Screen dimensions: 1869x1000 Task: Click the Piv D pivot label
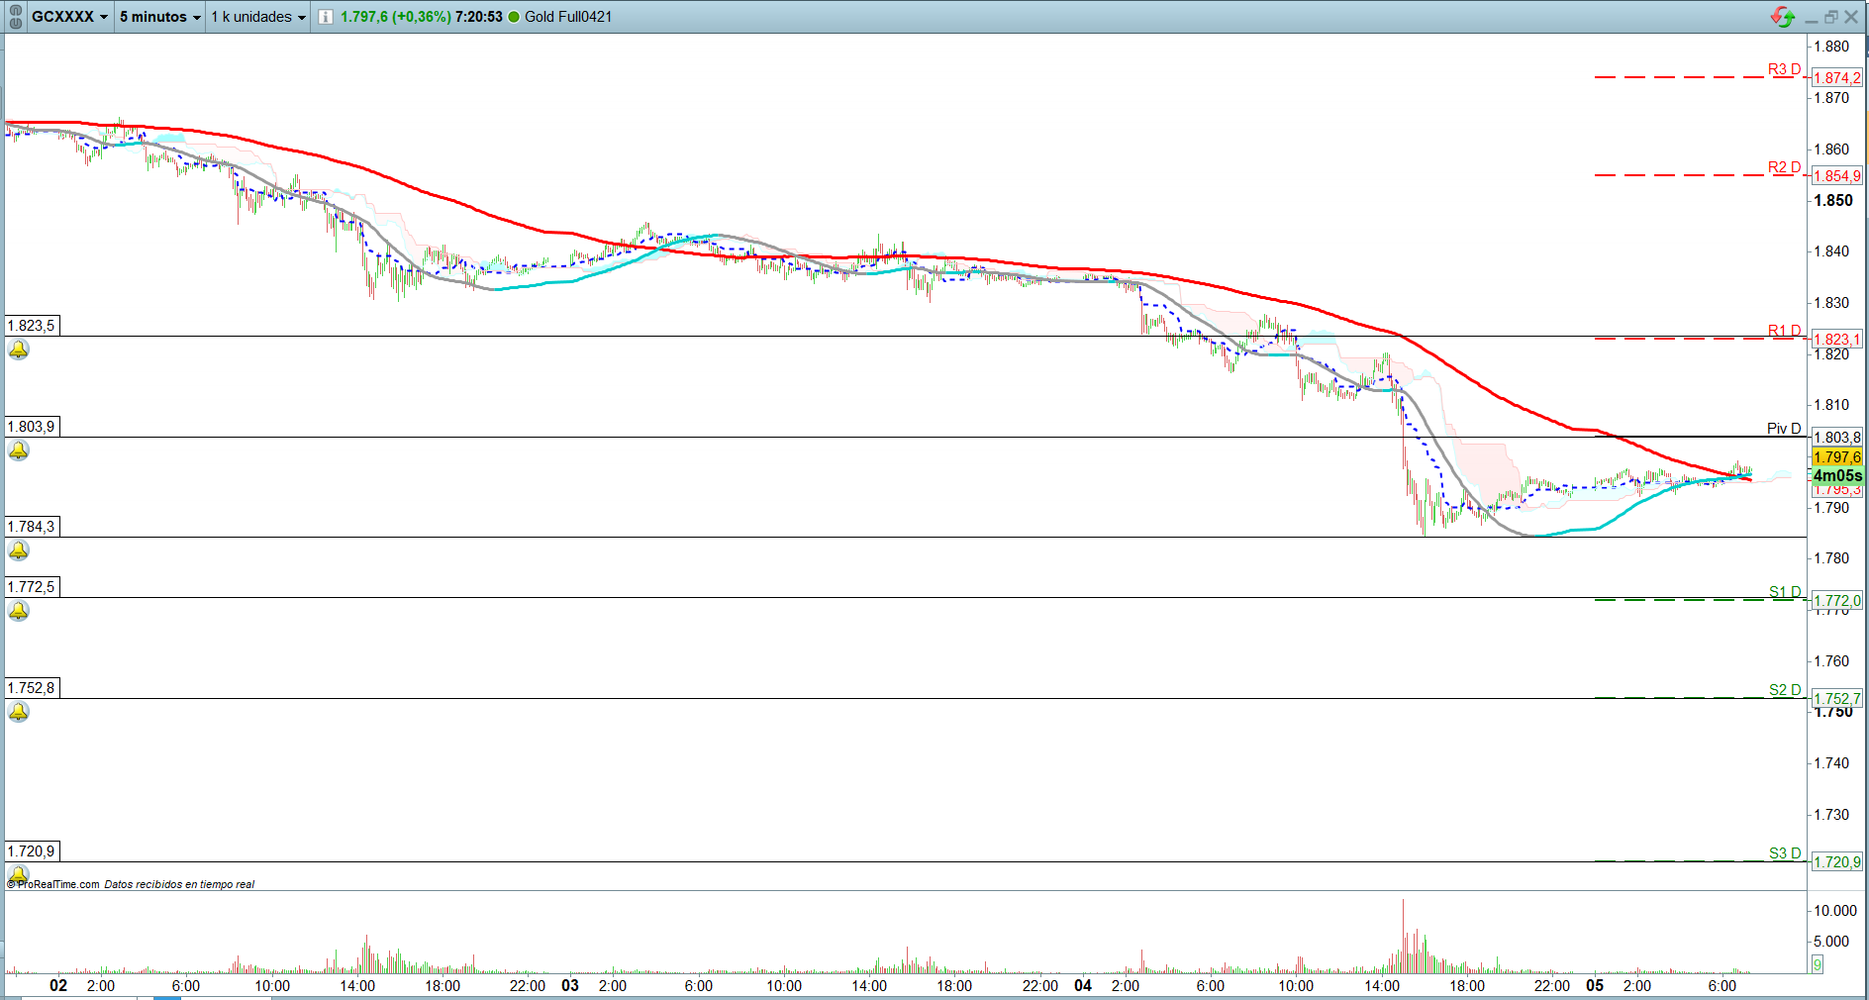(x=1784, y=429)
